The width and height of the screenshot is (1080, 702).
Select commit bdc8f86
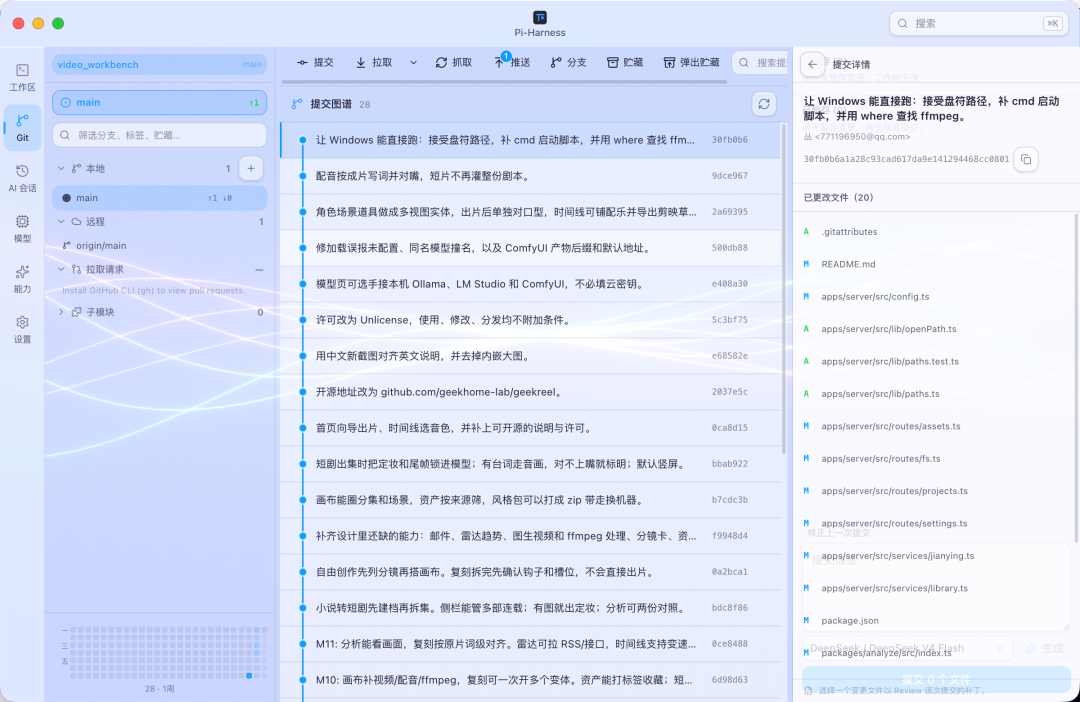coord(530,608)
